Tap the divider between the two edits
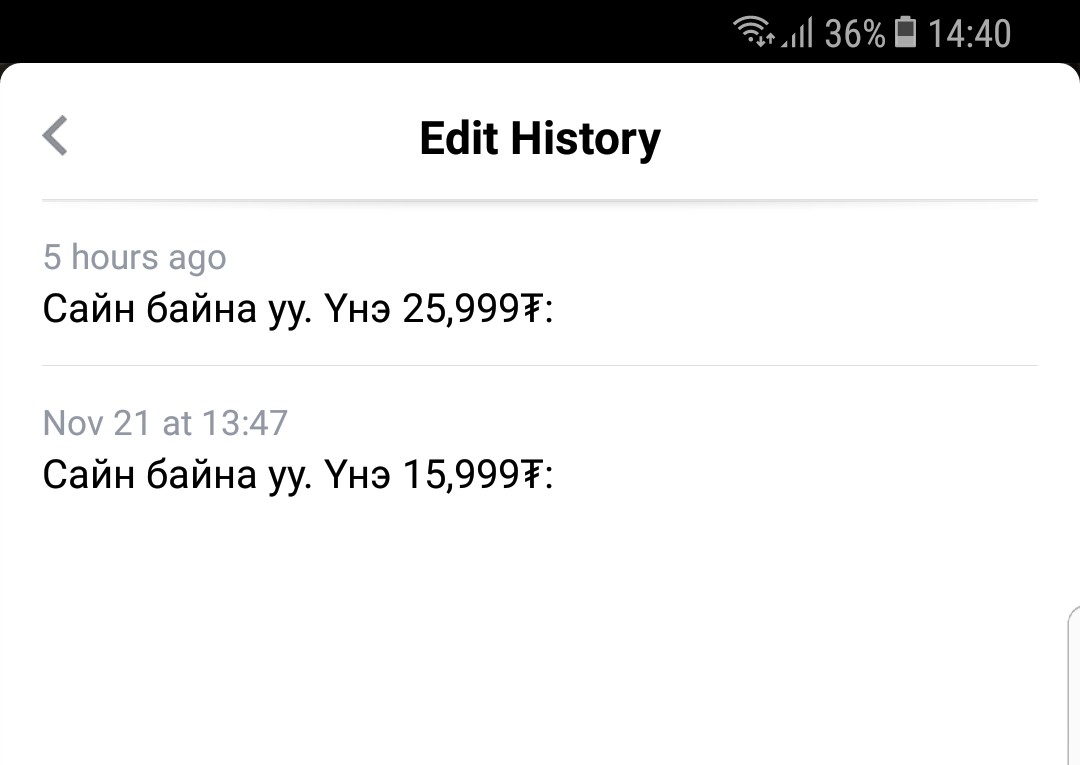 pos(540,366)
